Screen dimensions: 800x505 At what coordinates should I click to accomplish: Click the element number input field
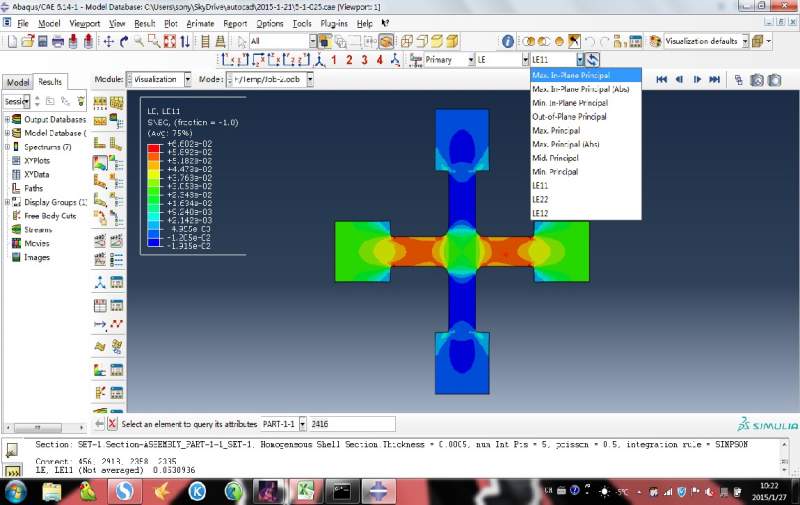[x=351, y=424]
